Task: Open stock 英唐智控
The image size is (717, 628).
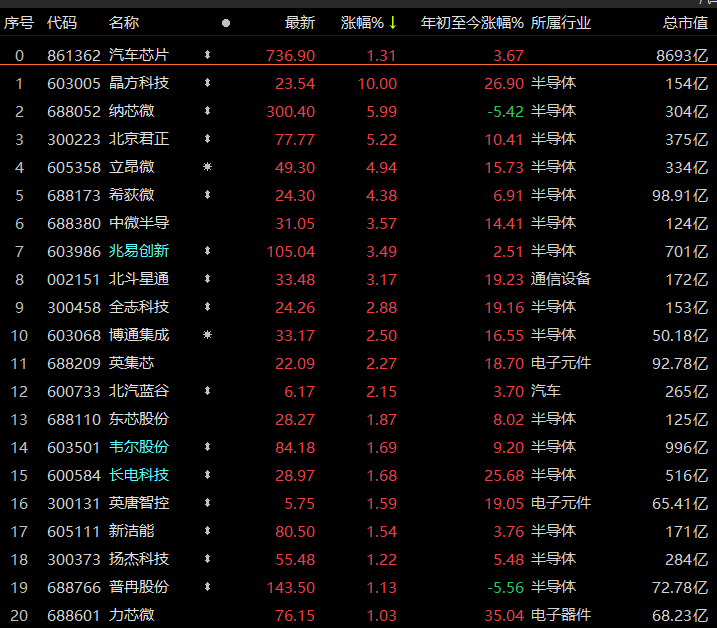Action: tap(139, 503)
